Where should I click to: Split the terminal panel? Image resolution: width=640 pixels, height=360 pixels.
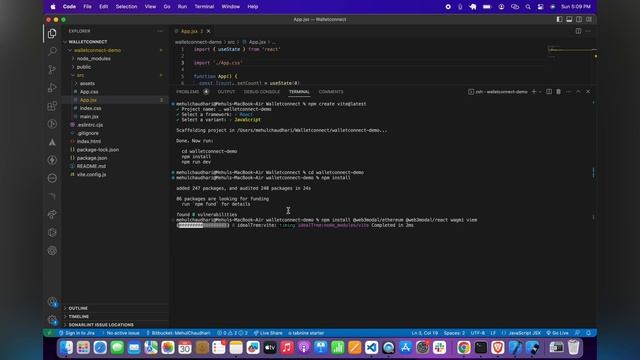(x=549, y=92)
